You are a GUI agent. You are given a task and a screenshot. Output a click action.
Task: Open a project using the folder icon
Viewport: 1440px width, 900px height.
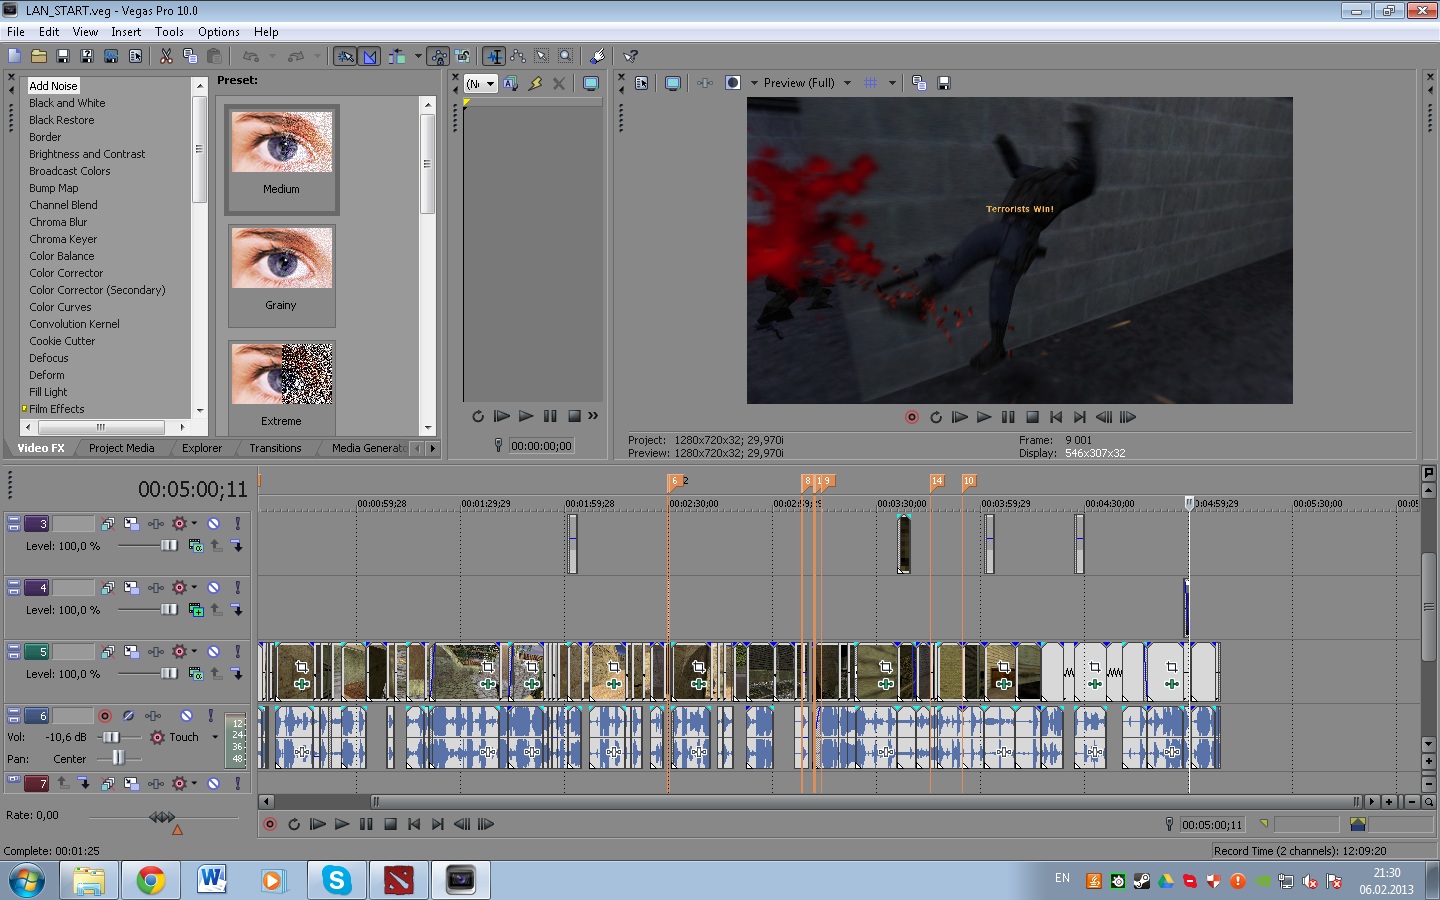[x=39, y=56]
